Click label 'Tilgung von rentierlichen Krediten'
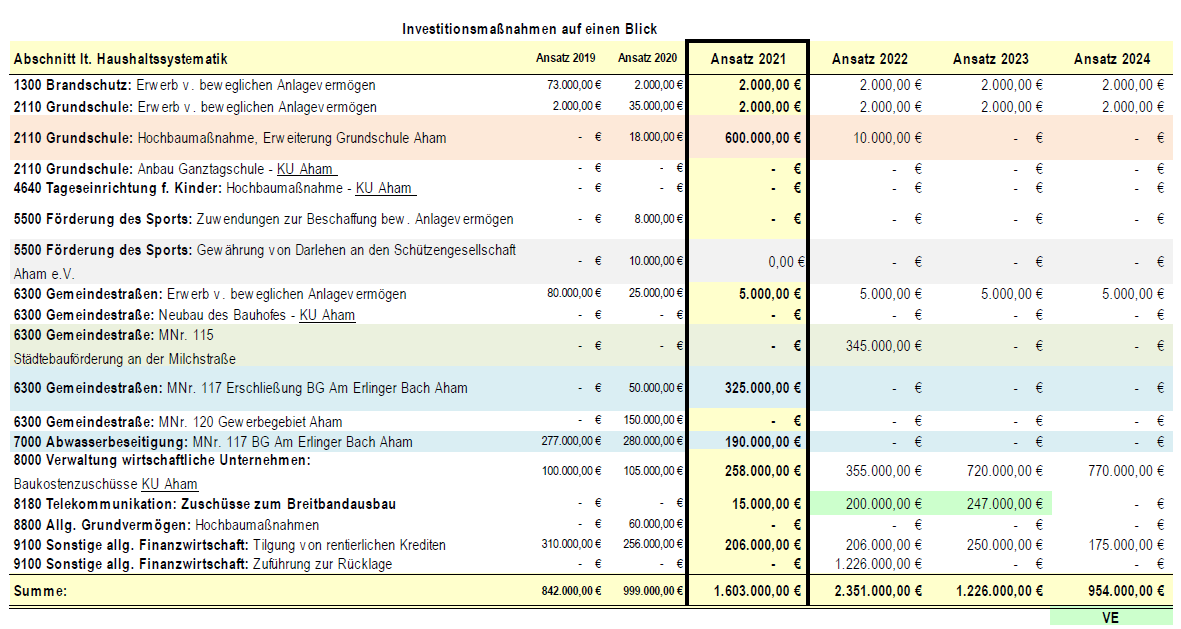The height and width of the screenshot is (629, 1181). tap(349, 545)
